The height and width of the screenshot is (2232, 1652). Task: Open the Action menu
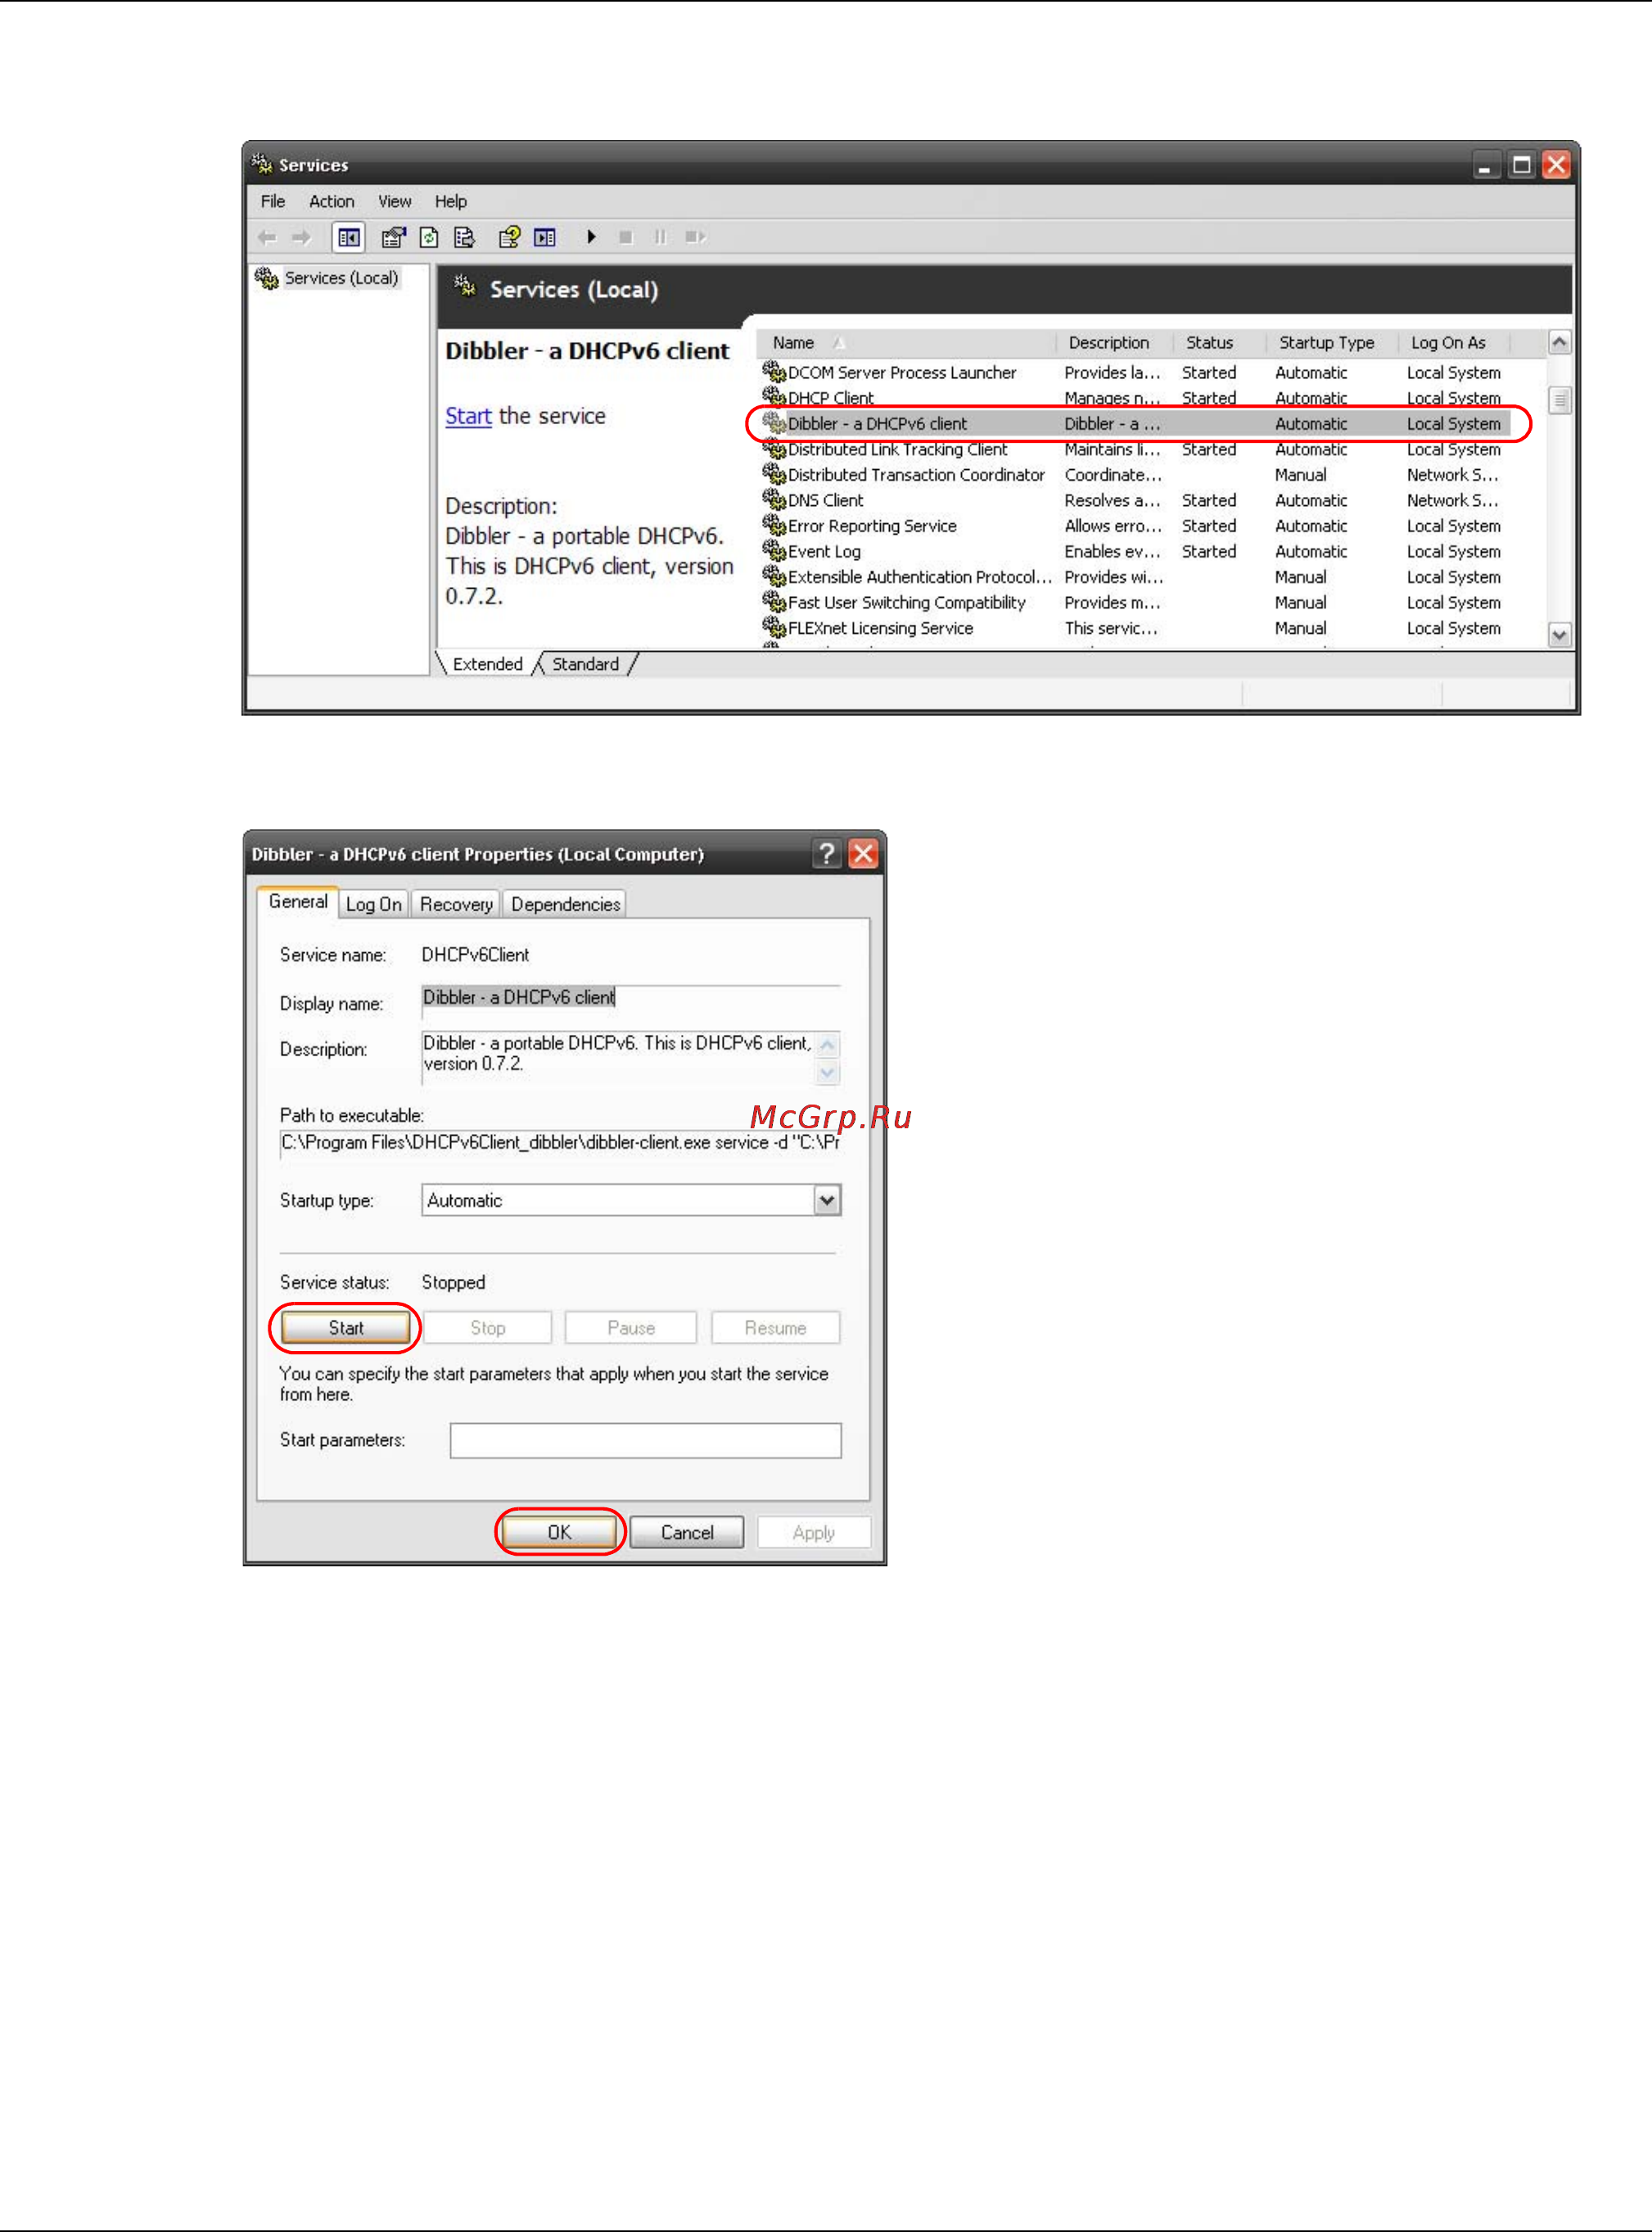click(x=331, y=201)
